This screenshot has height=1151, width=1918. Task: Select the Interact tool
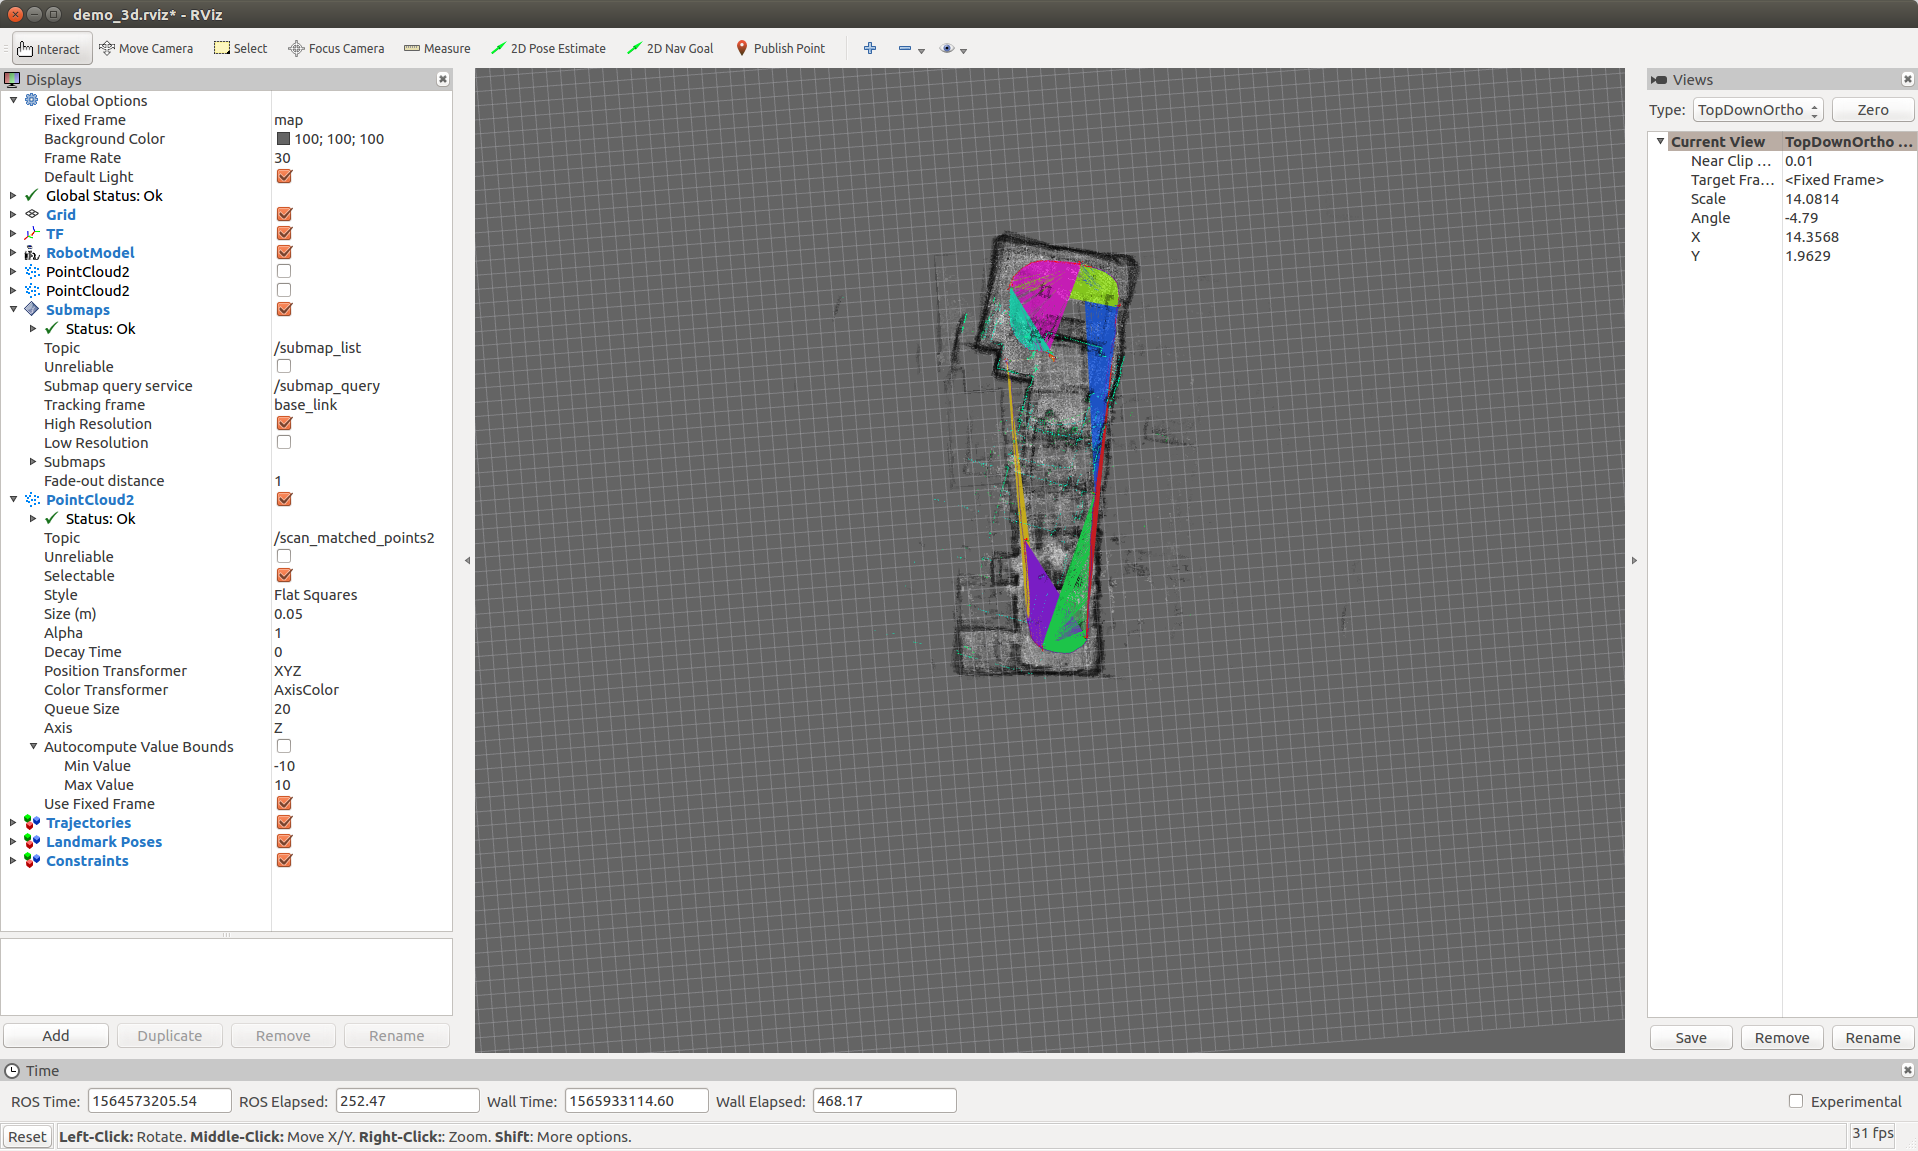(50, 48)
